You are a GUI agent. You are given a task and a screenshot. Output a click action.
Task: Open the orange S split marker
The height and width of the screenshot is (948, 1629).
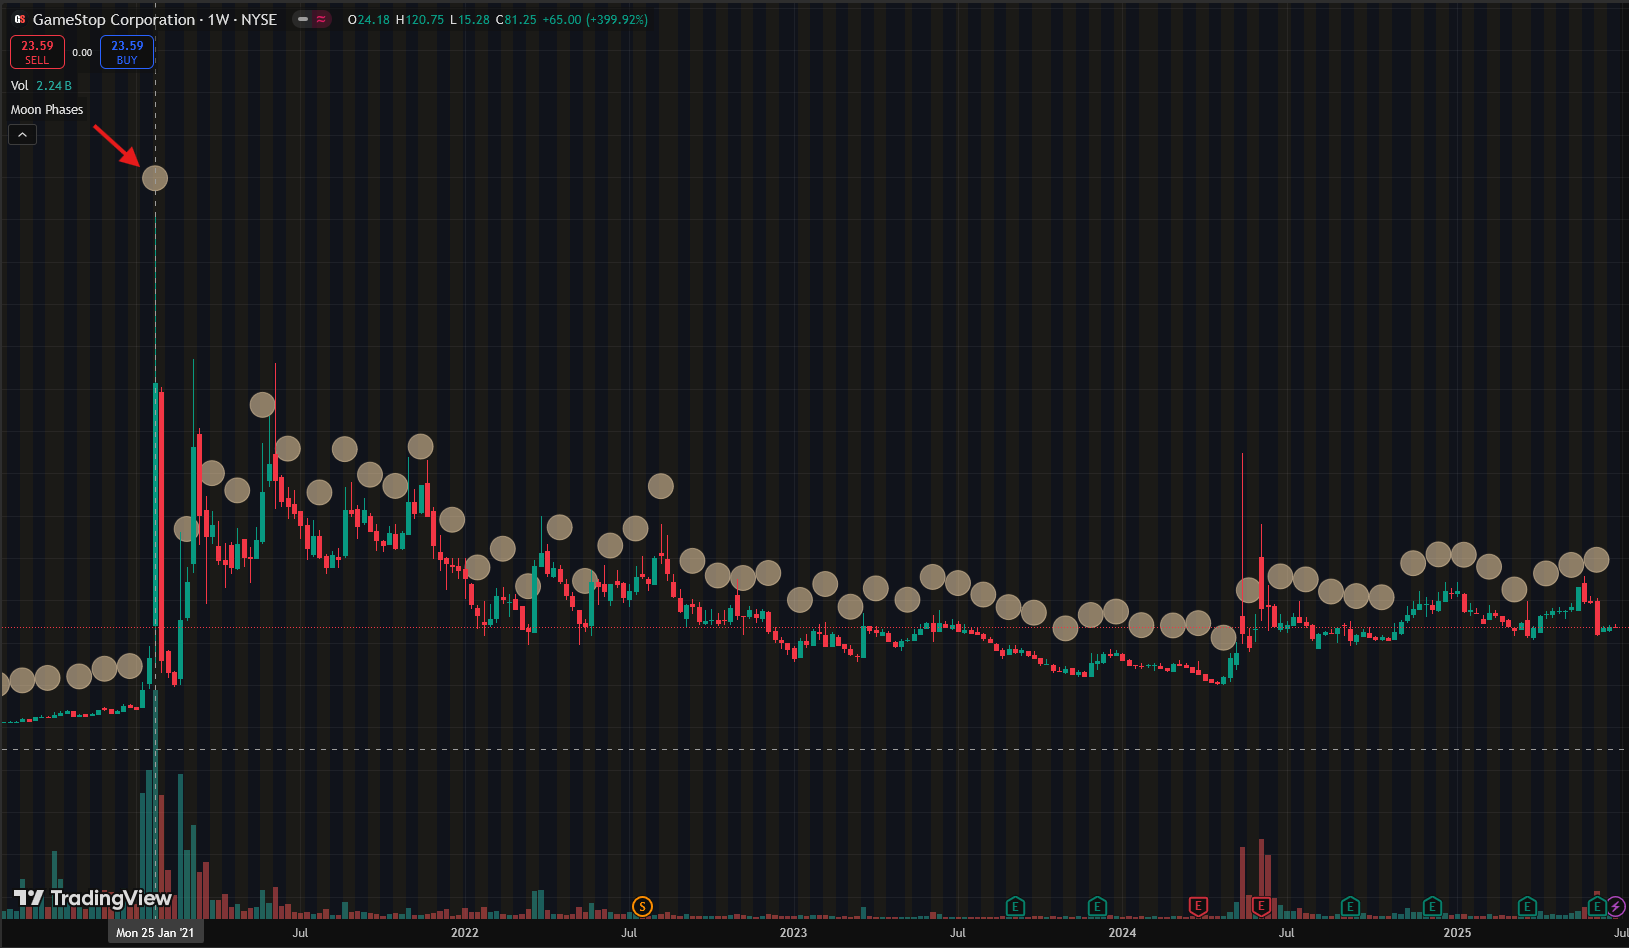(x=642, y=907)
